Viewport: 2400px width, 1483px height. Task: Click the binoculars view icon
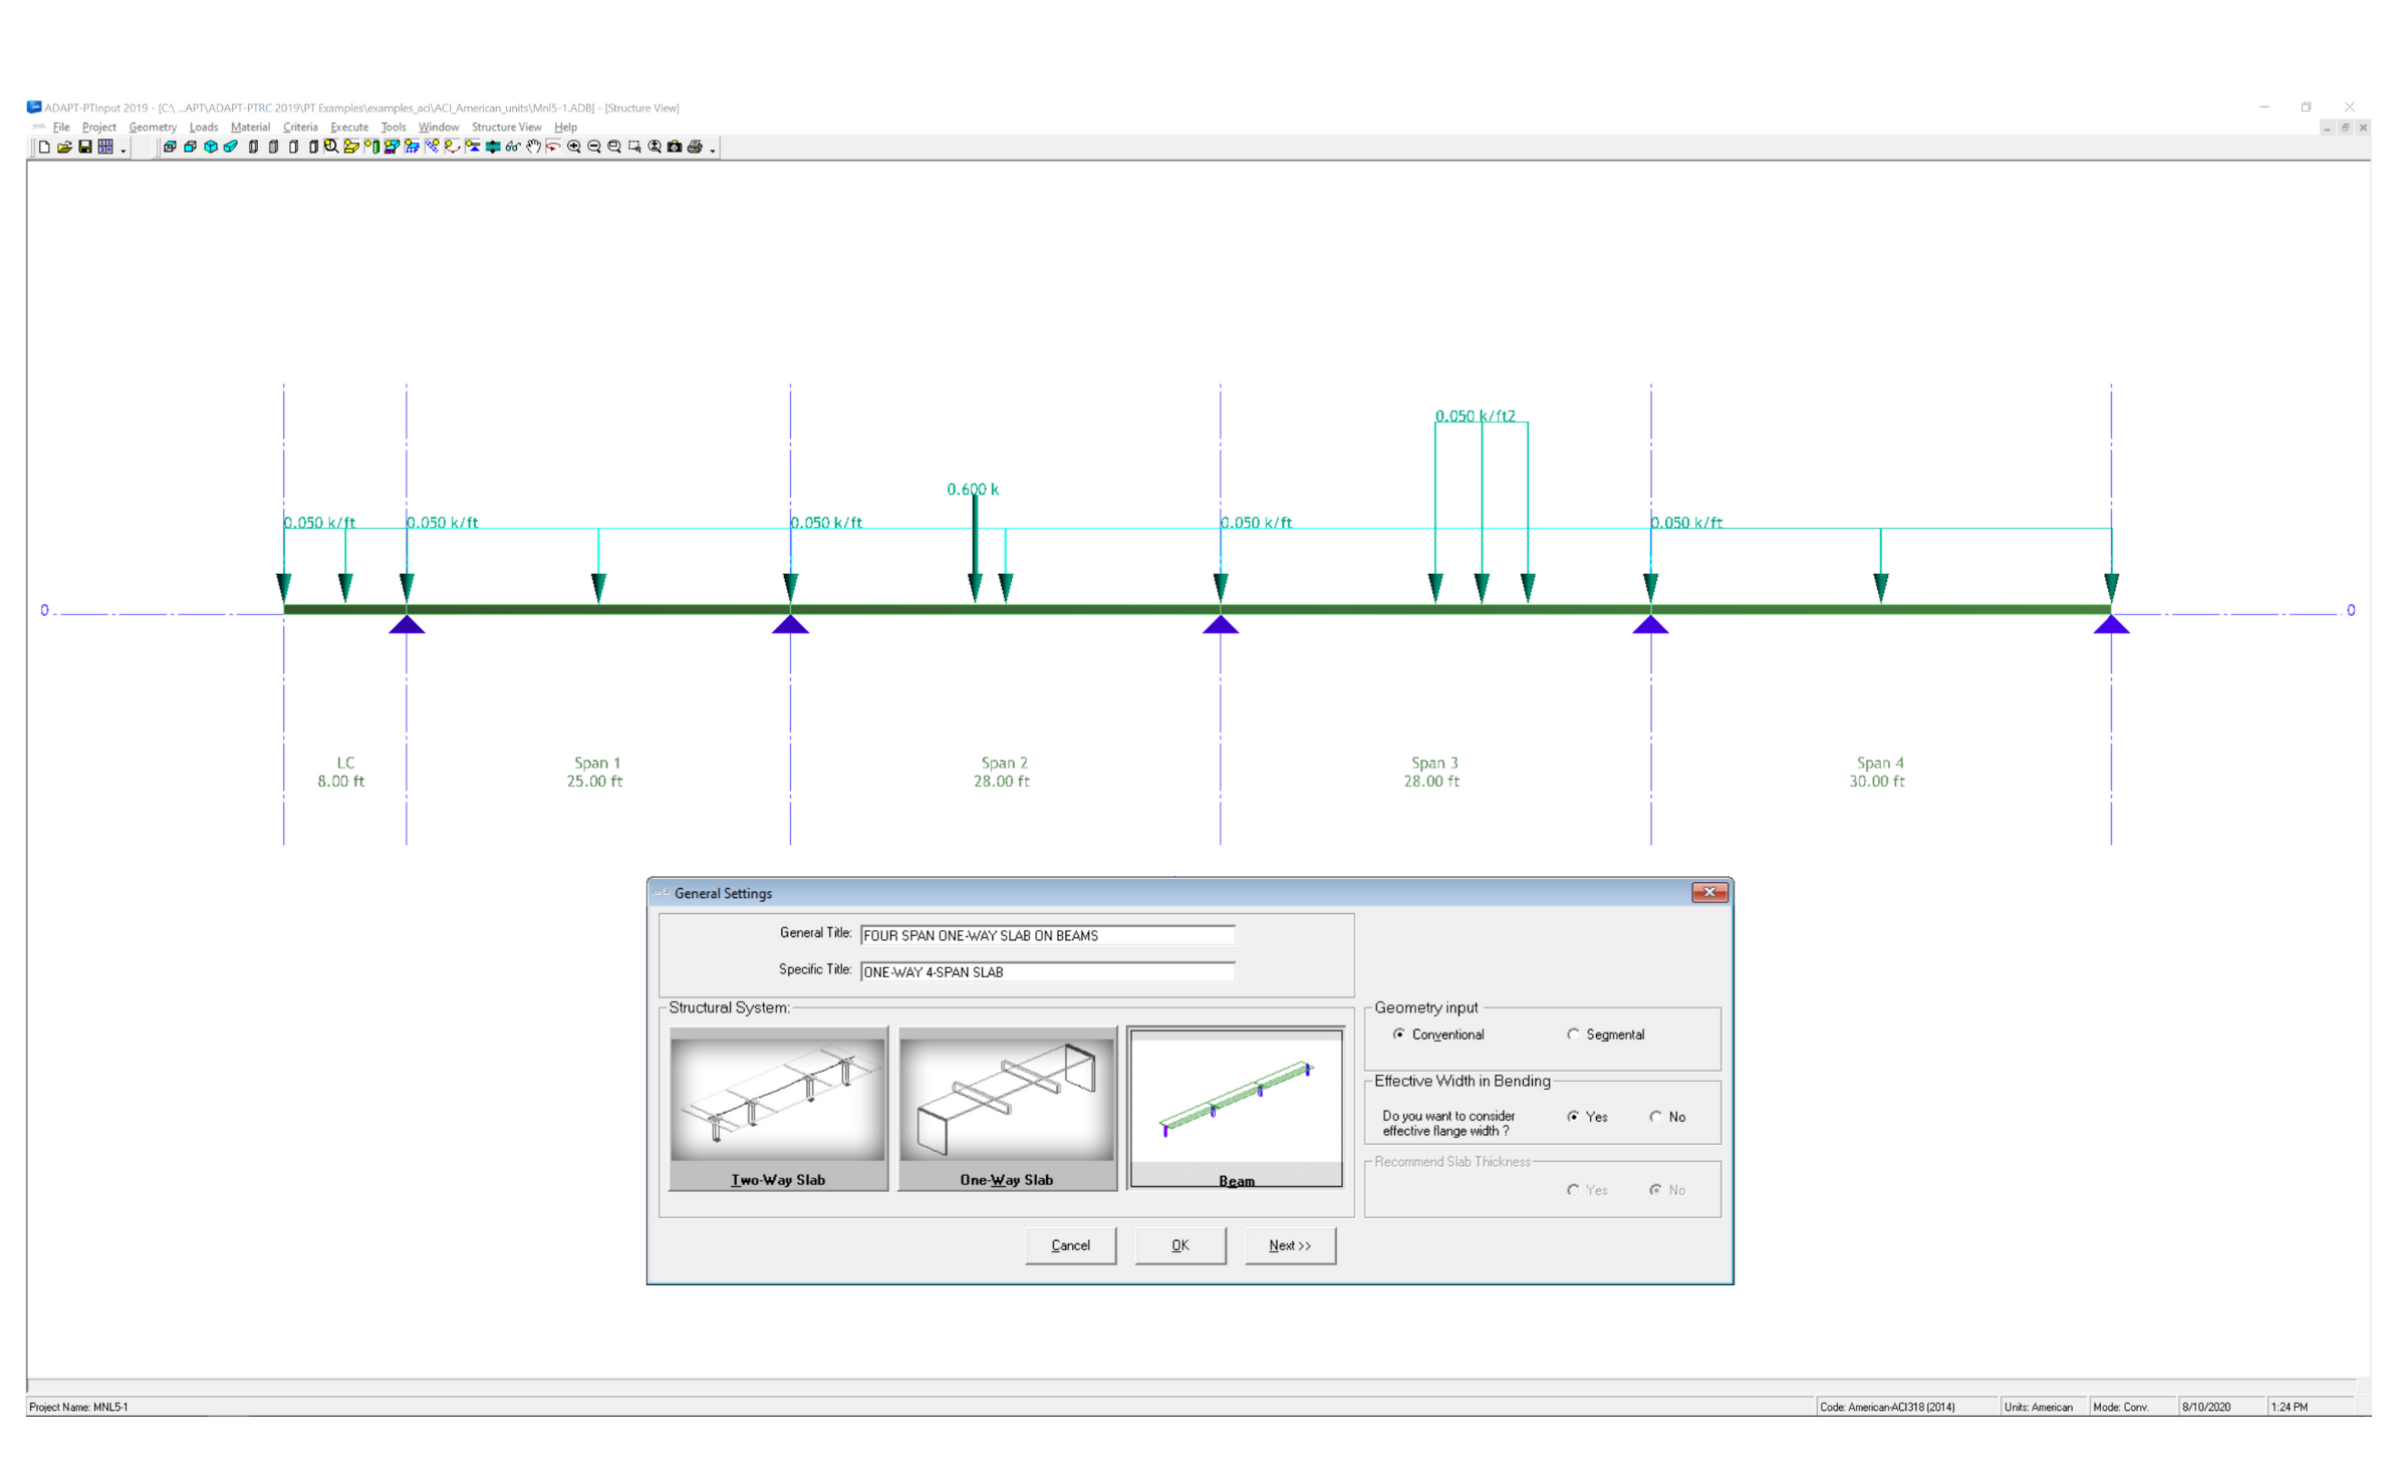click(x=513, y=147)
